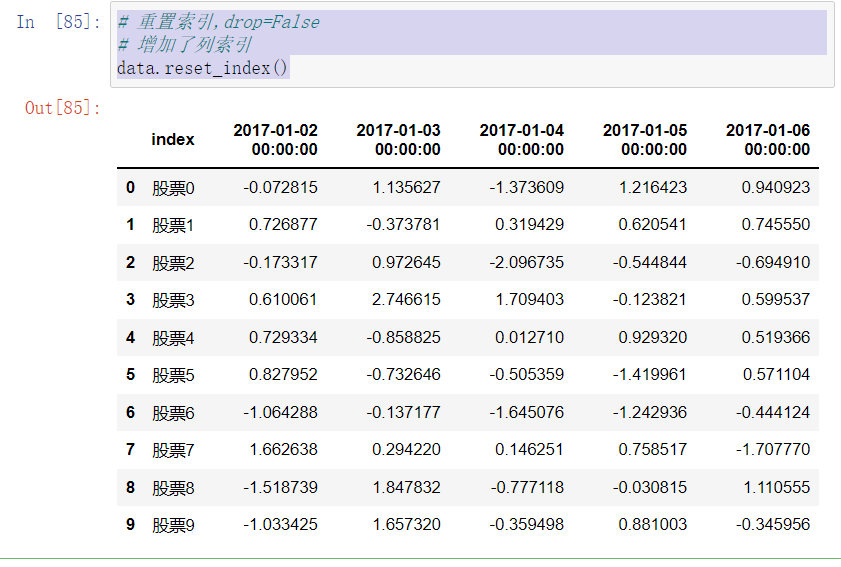
Task: Click the cell value -0.732646
Action: [403, 374]
